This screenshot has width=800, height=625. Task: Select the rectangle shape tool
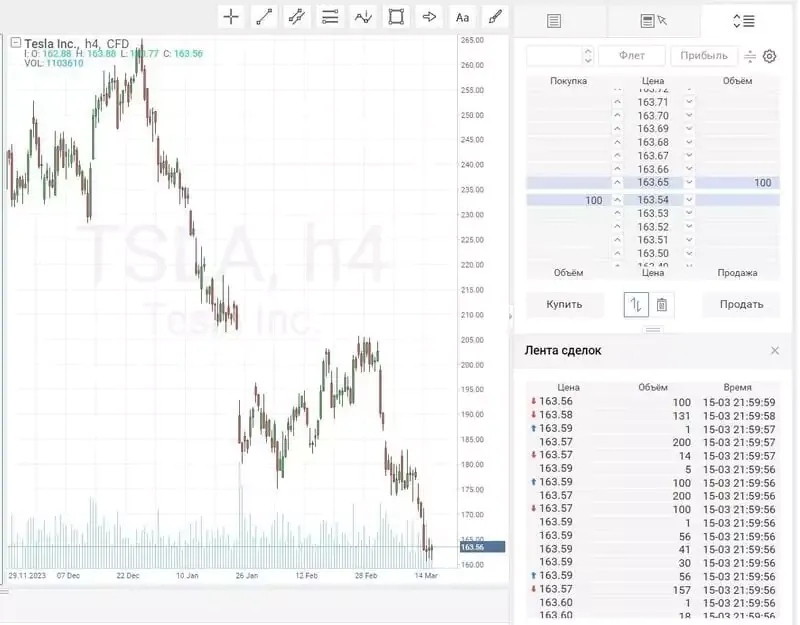(x=396, y=17)
